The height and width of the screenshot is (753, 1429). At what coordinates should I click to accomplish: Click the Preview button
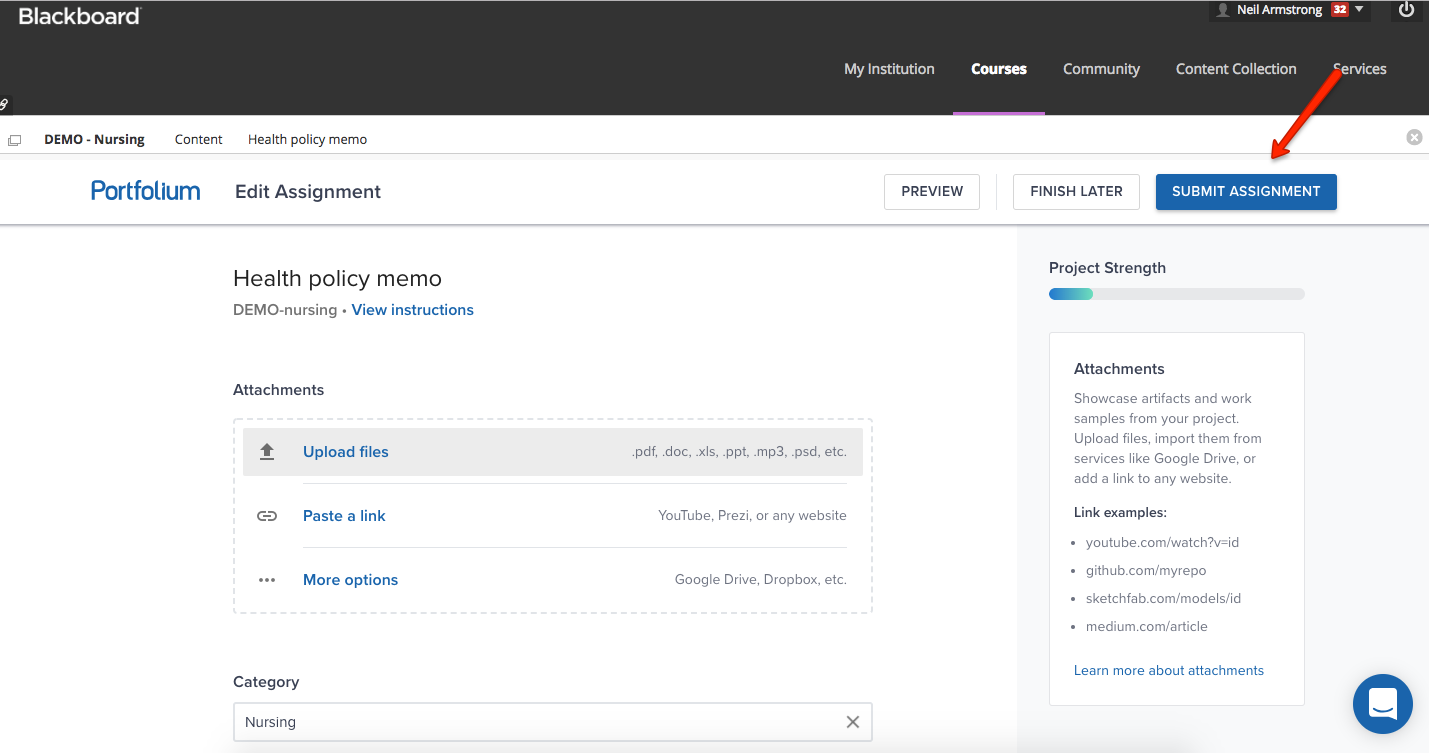click(932, 191)
